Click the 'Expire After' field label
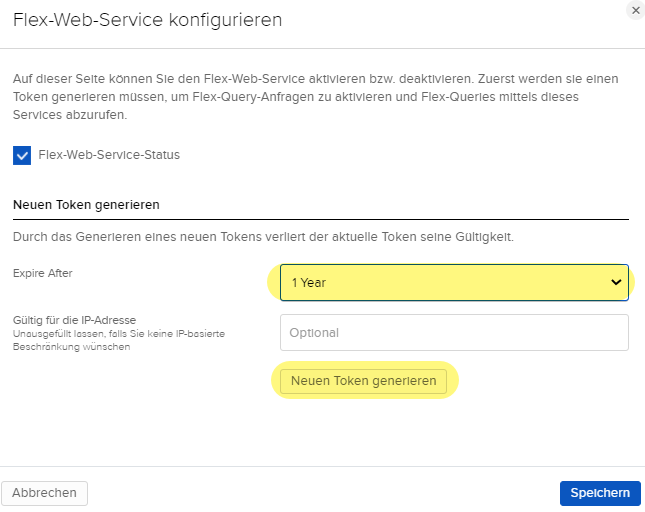Image resolution: width=645 pixels, height=512 pixels. point(42,273)
